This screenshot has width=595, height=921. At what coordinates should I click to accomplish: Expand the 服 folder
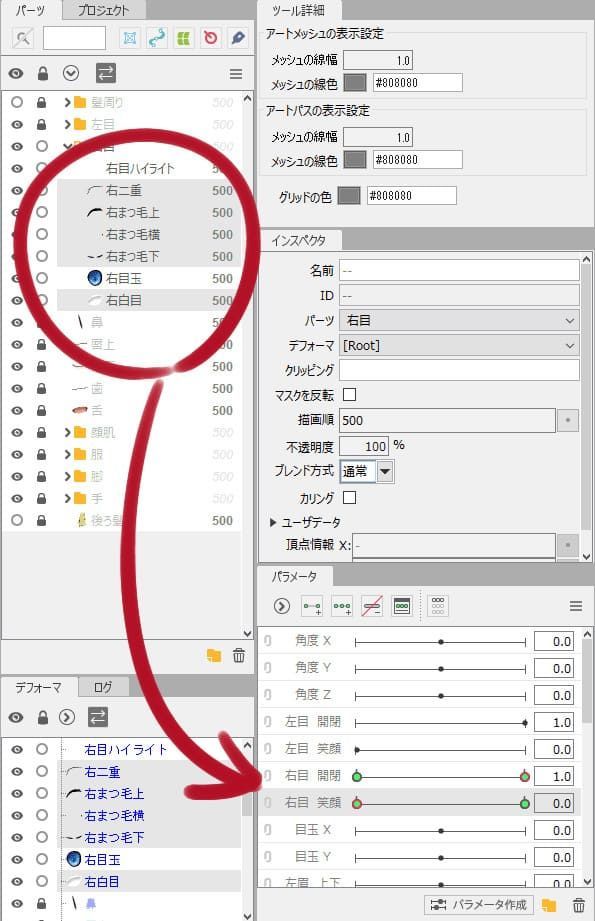coord(67,455)
